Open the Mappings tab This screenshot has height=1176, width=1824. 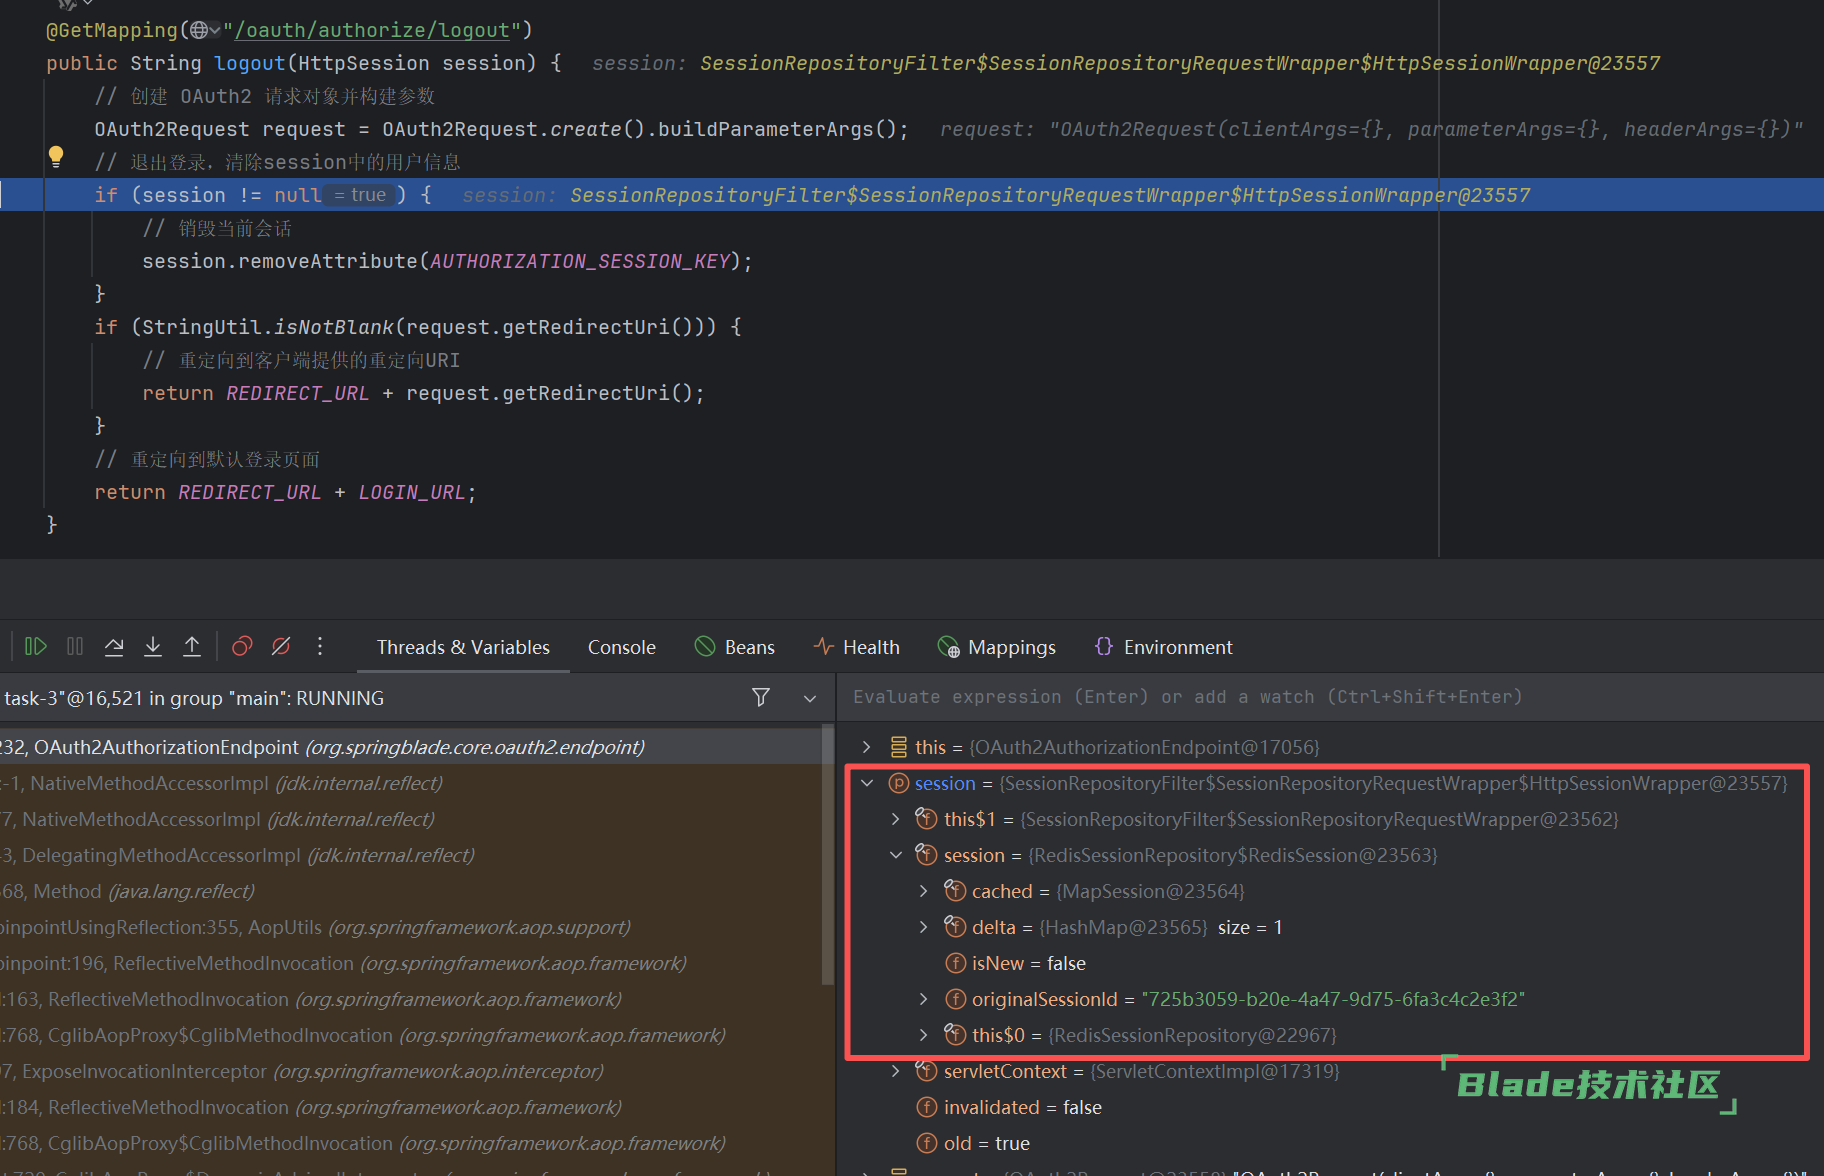coord(997,647)
